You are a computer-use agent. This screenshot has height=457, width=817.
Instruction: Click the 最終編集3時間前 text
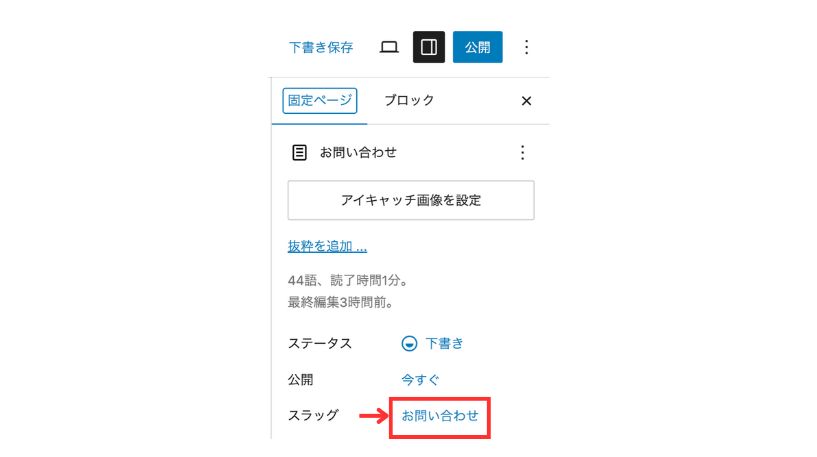click(340, 302)
